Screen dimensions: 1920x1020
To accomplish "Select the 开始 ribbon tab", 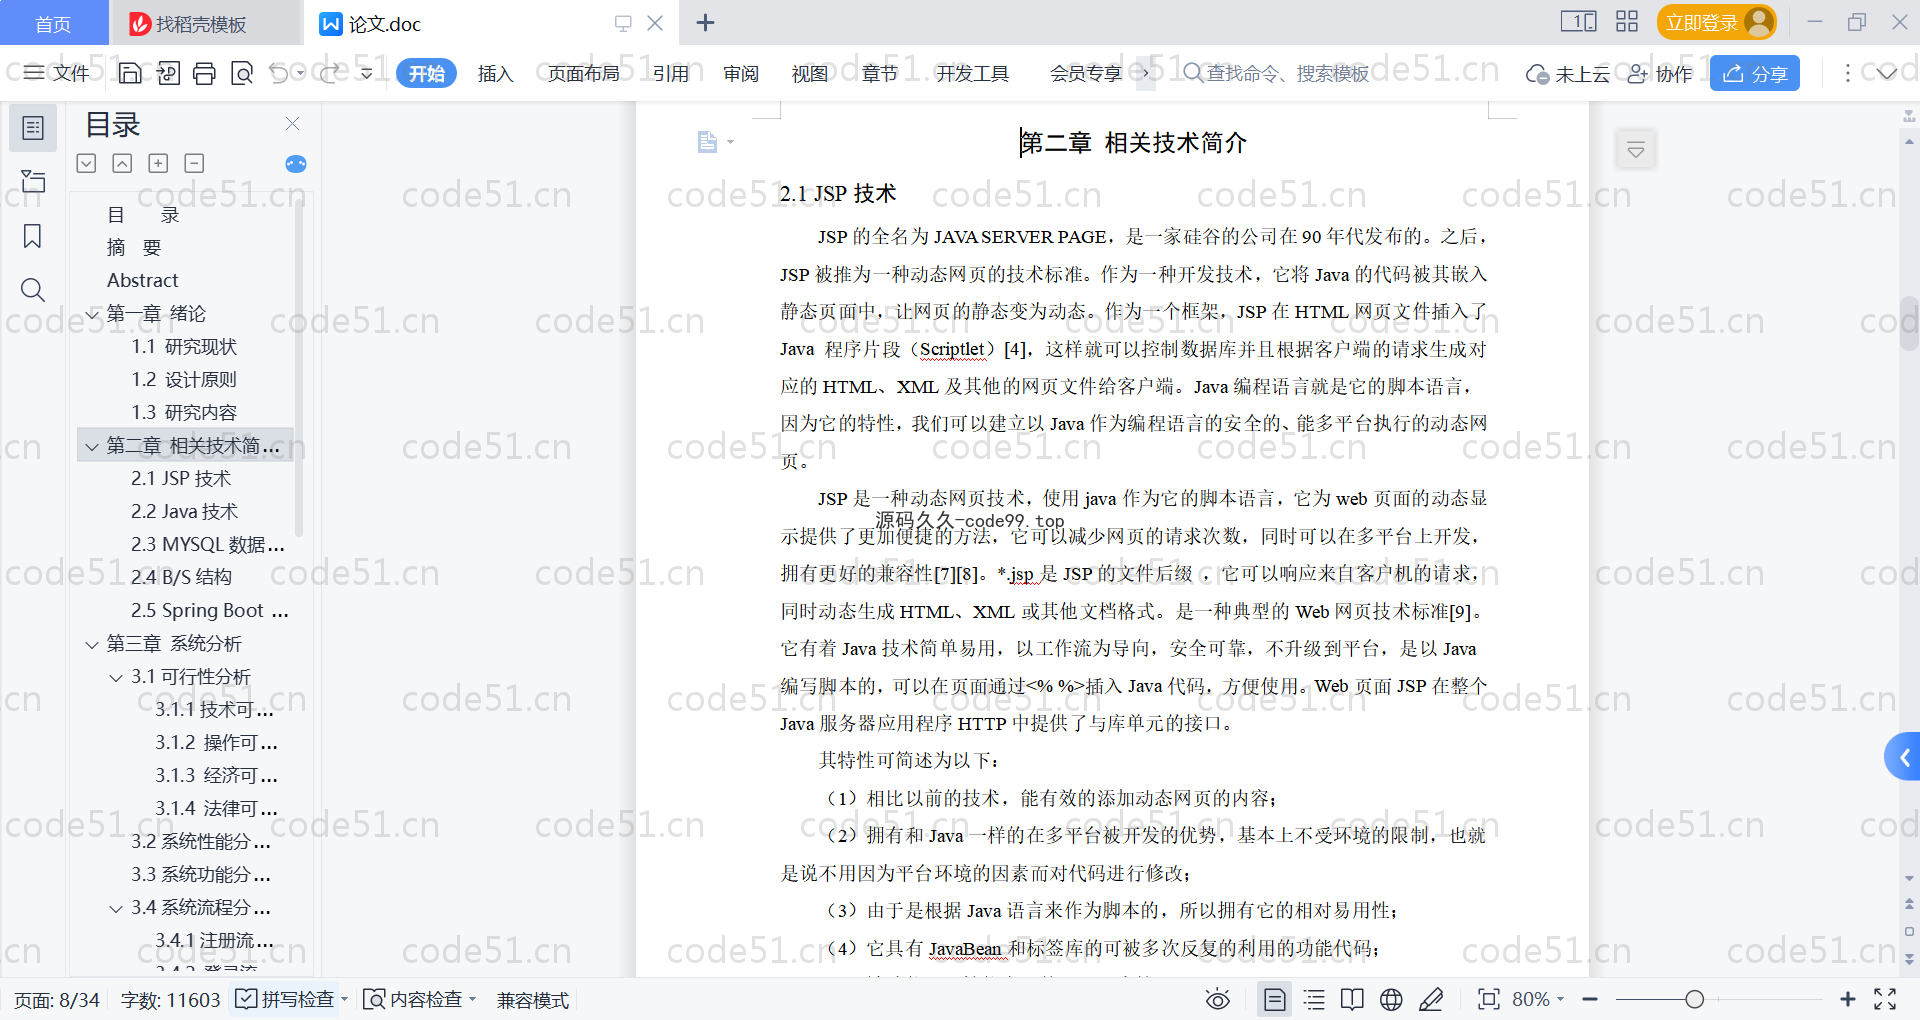I will click(x=426, y=73).
